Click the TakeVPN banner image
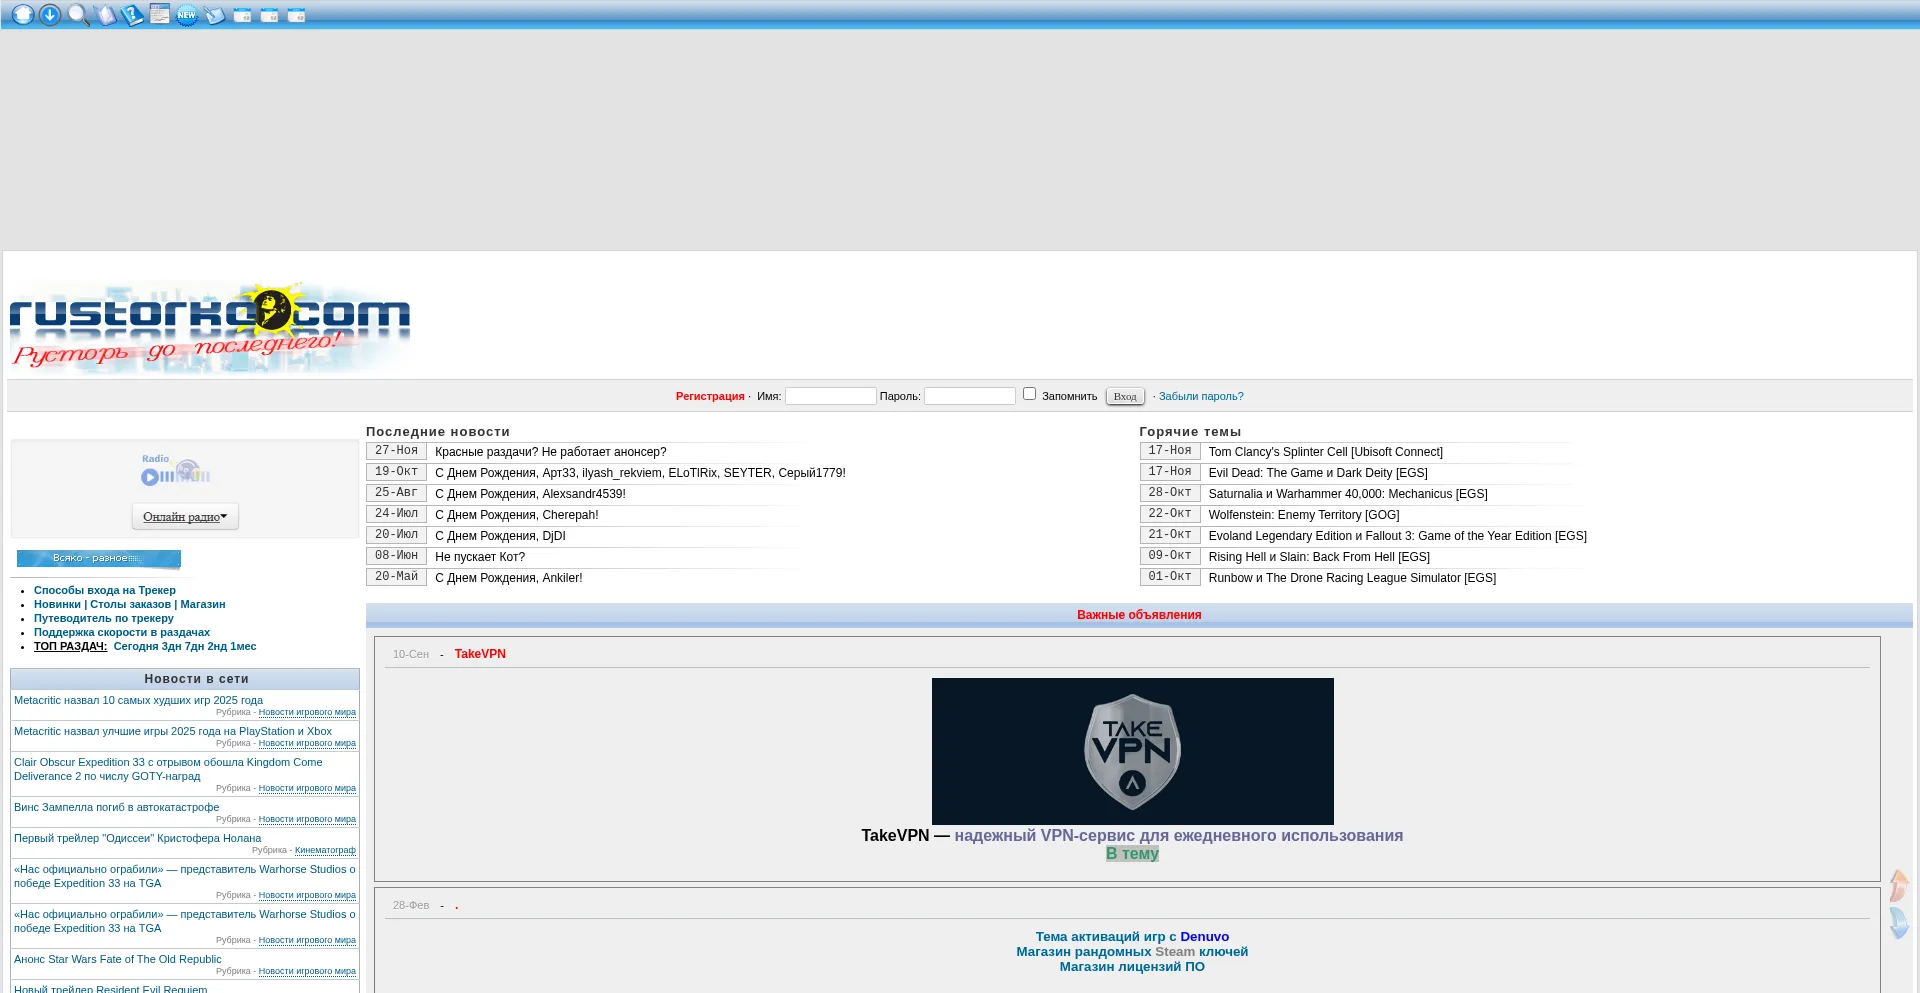 1132,751
